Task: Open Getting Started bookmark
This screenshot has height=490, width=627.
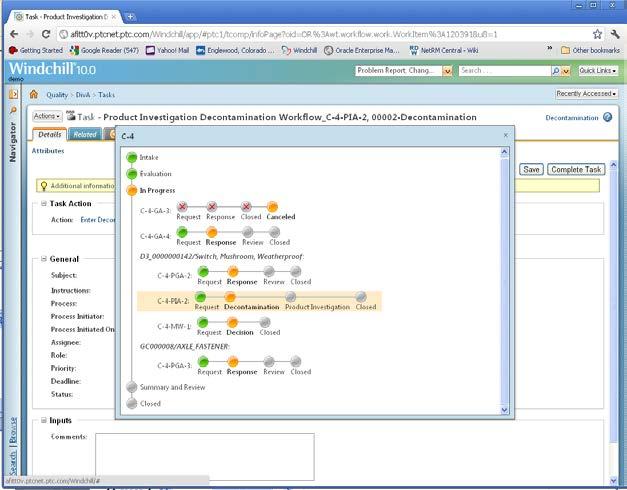Action: coord(36,50)
